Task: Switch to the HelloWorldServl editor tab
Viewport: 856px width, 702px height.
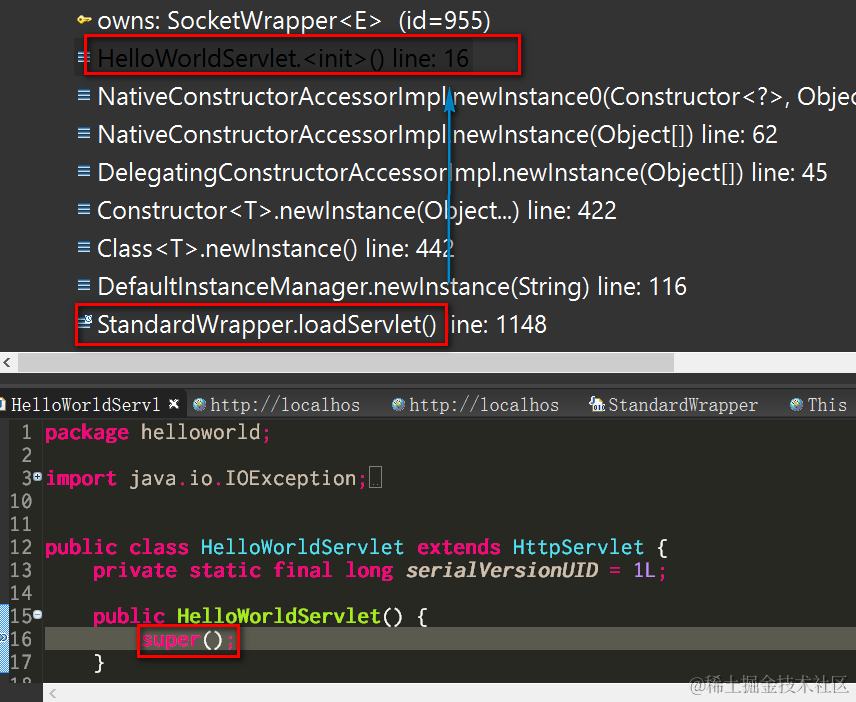Action: [x=86, y=405]
